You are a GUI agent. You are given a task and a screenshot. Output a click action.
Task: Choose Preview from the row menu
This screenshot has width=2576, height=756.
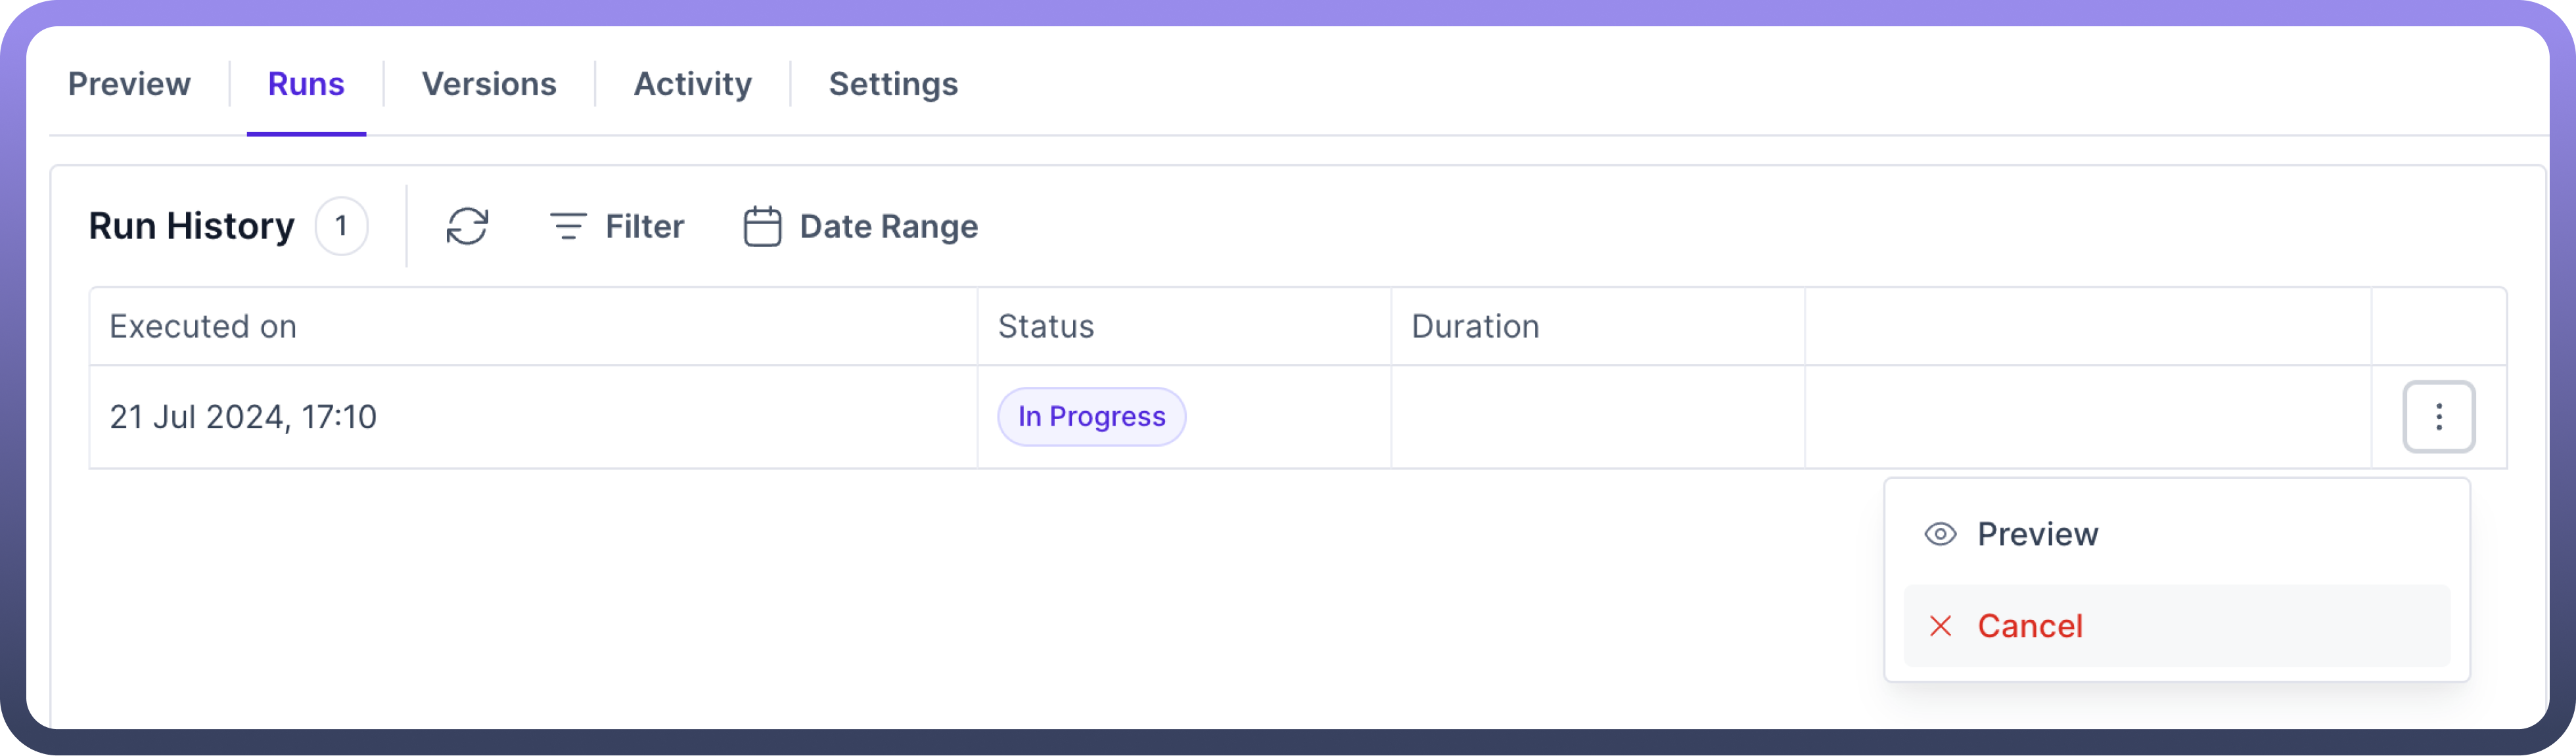click(x=2037, y=534)
